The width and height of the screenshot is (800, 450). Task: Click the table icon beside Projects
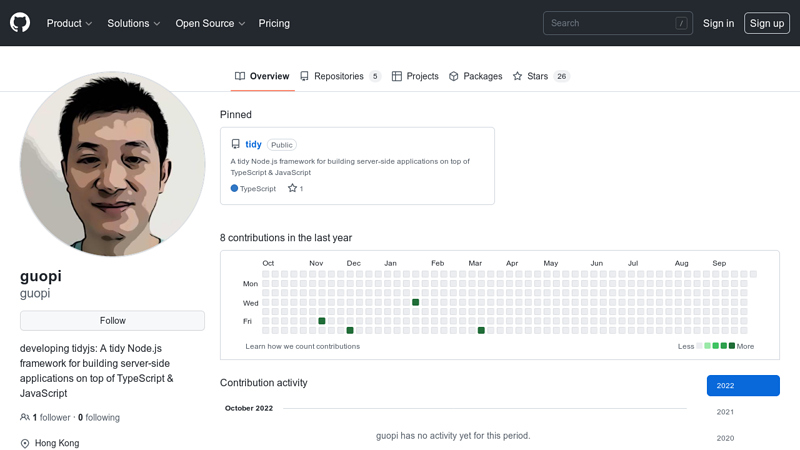pyautogui.click(x=396, y=76)
